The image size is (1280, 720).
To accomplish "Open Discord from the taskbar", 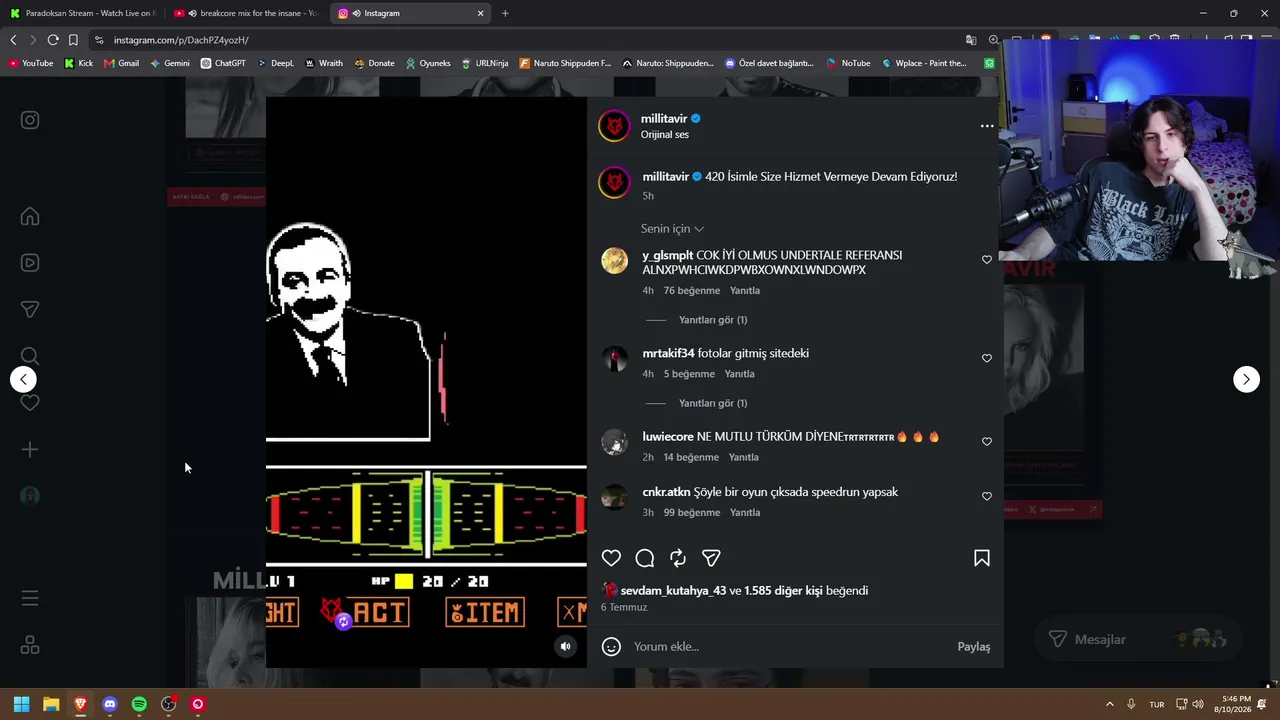I will [x=110, y=704].
